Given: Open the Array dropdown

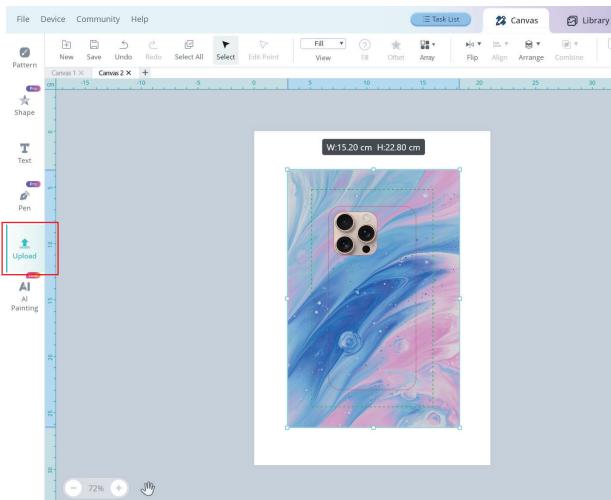Looking at the screenshot, I should click(x=427, y=50).
